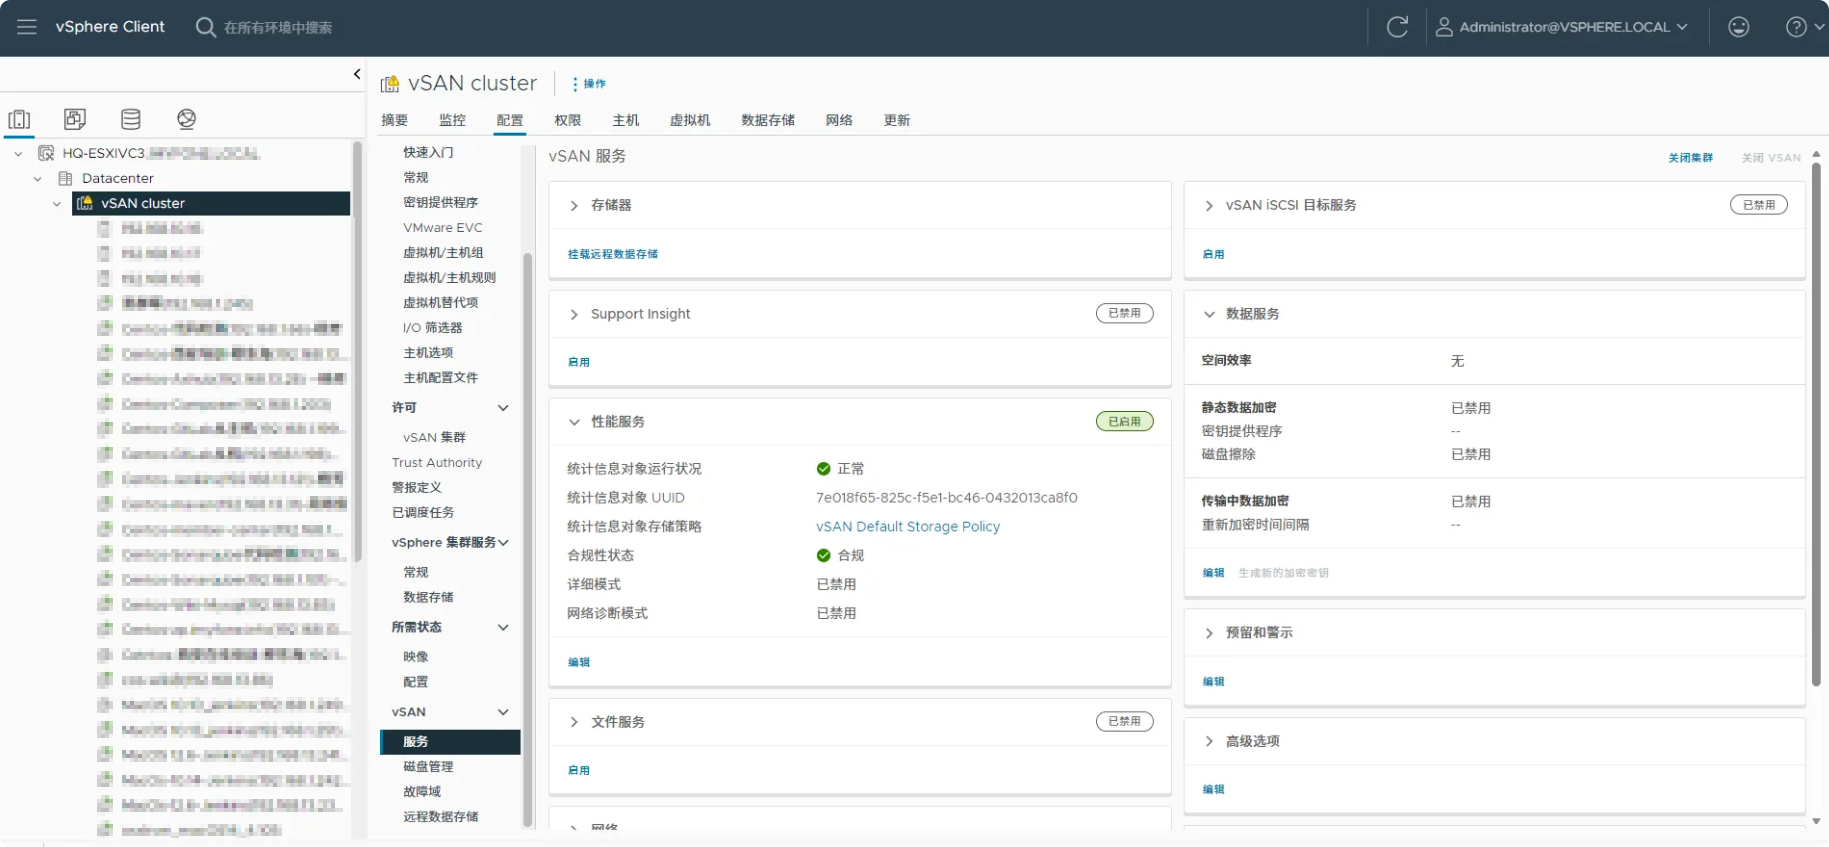The height and width of the screenshot is (847, 1829).
Task: Click 编辑 under 高级选项
Action: pos(1213,789)
